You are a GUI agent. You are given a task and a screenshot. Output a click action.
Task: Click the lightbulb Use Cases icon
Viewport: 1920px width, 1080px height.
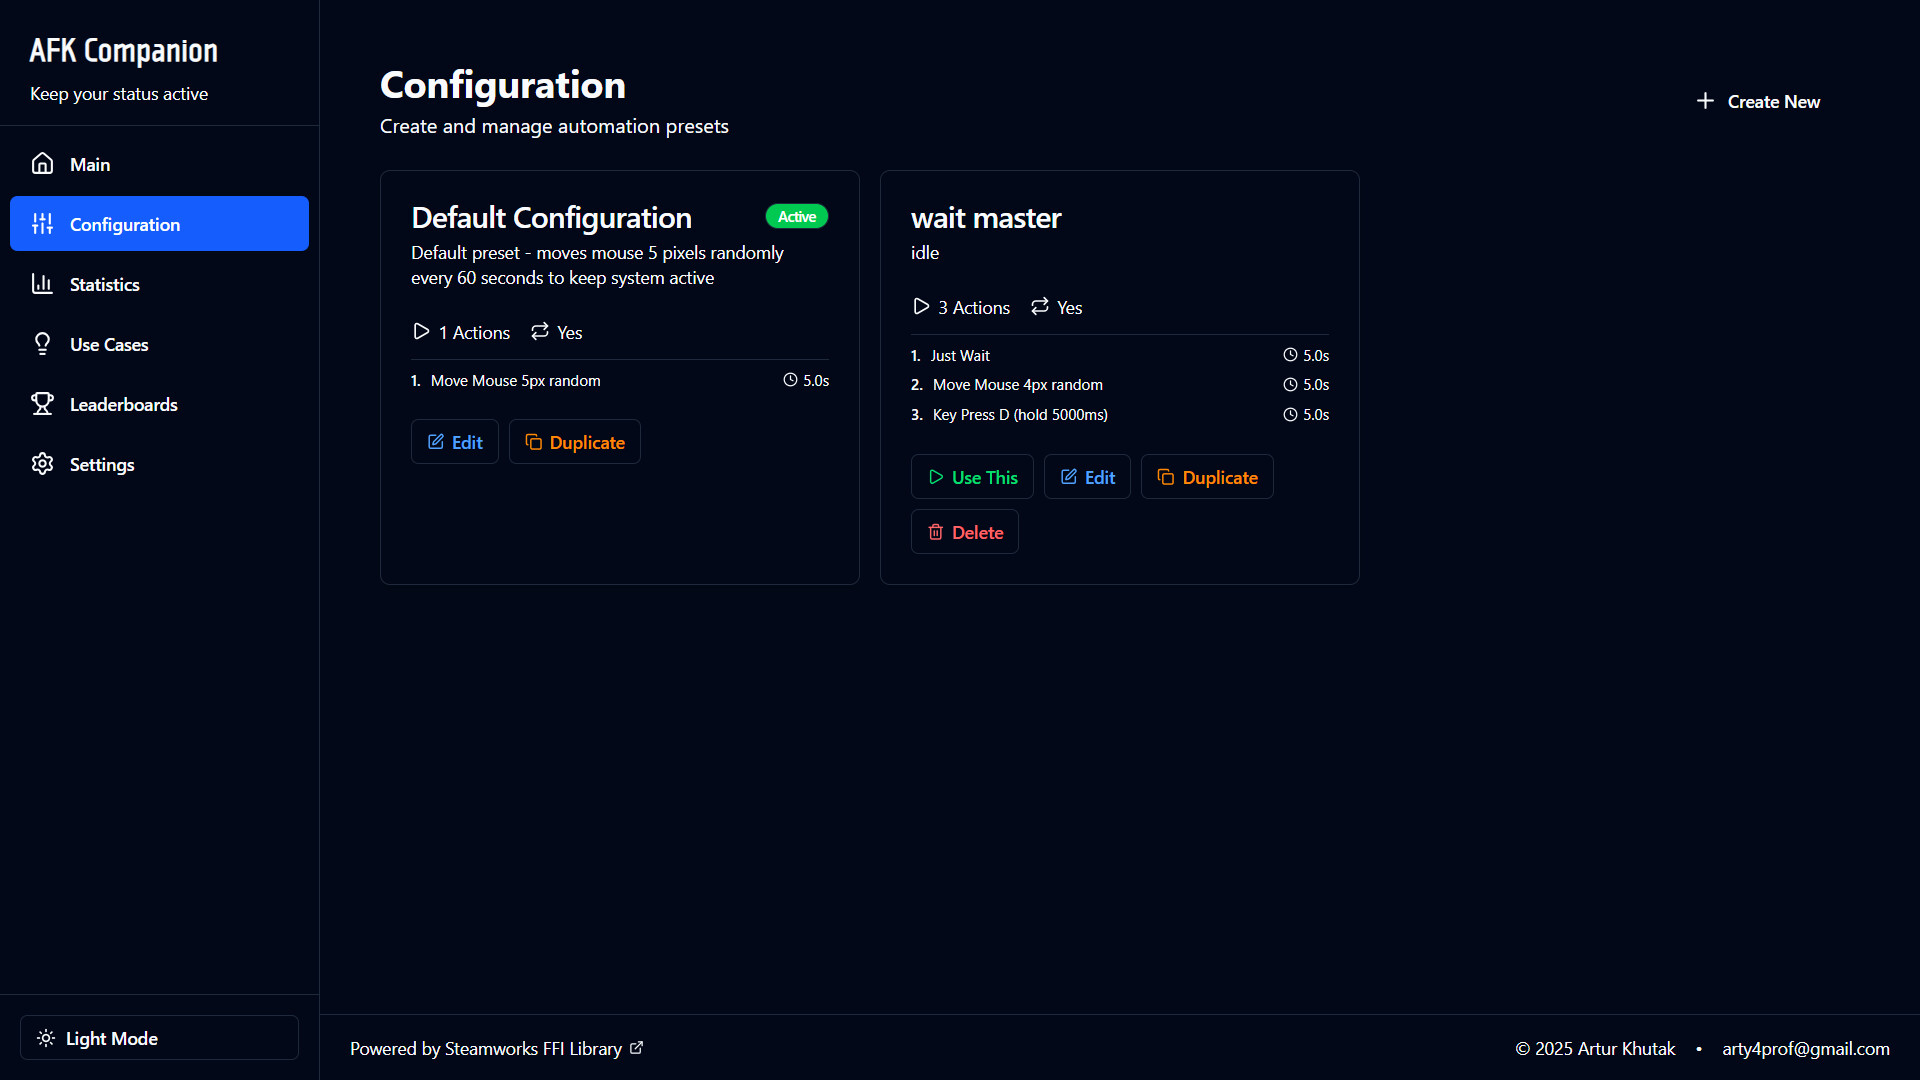click(42, 344)
